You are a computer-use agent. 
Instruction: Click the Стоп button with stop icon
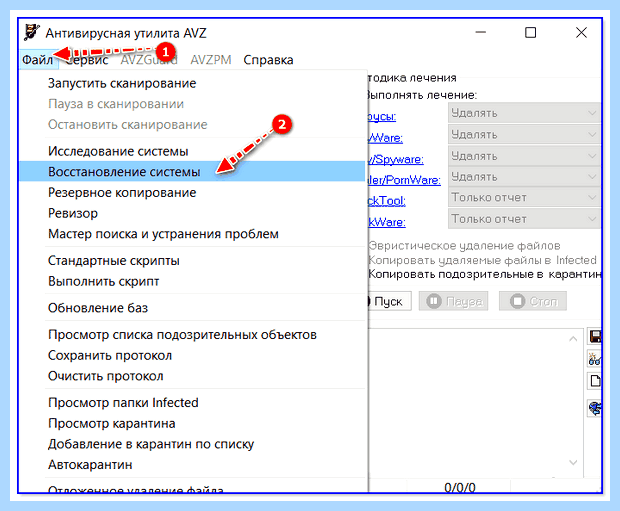point(533,301)
